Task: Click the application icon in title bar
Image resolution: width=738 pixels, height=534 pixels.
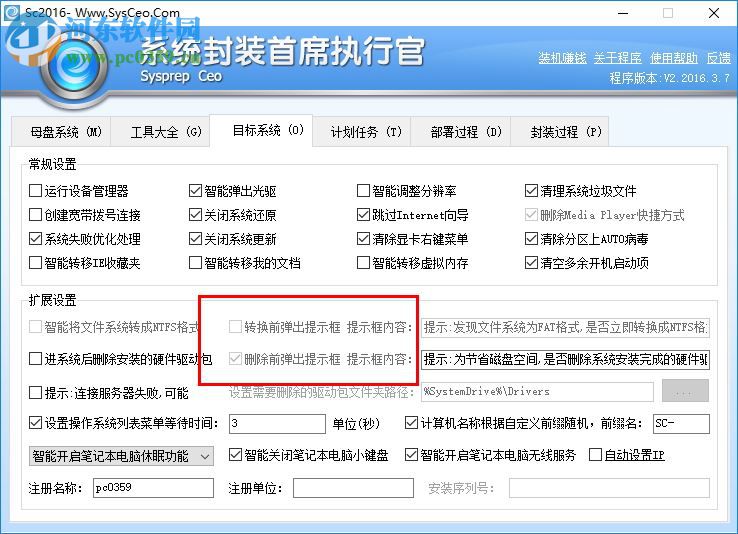Action: pos(11,12)
